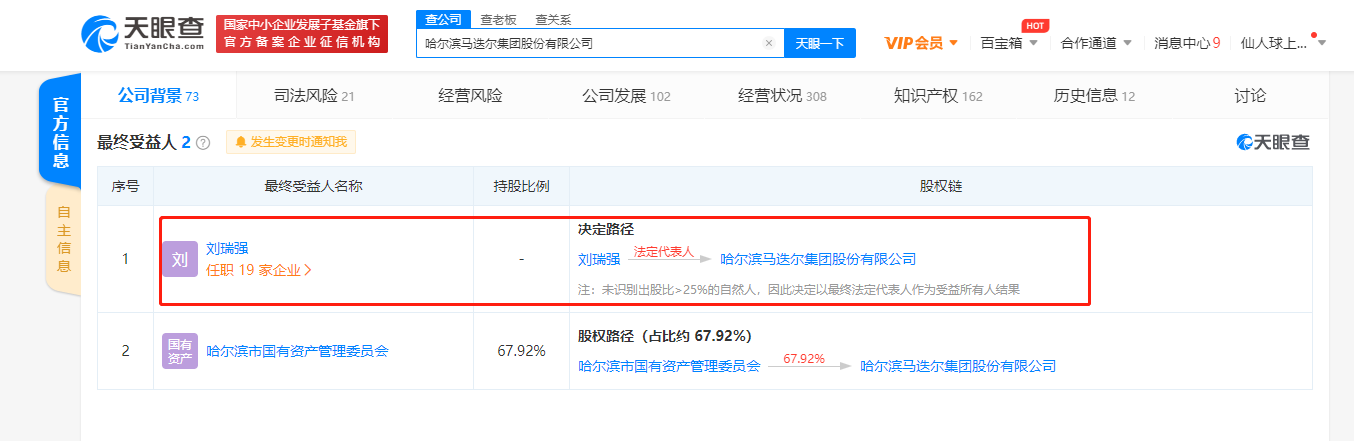This screenshot has width=1354, height=441.
Task: Open the 公司背景 tab
Action: [158, 96]
